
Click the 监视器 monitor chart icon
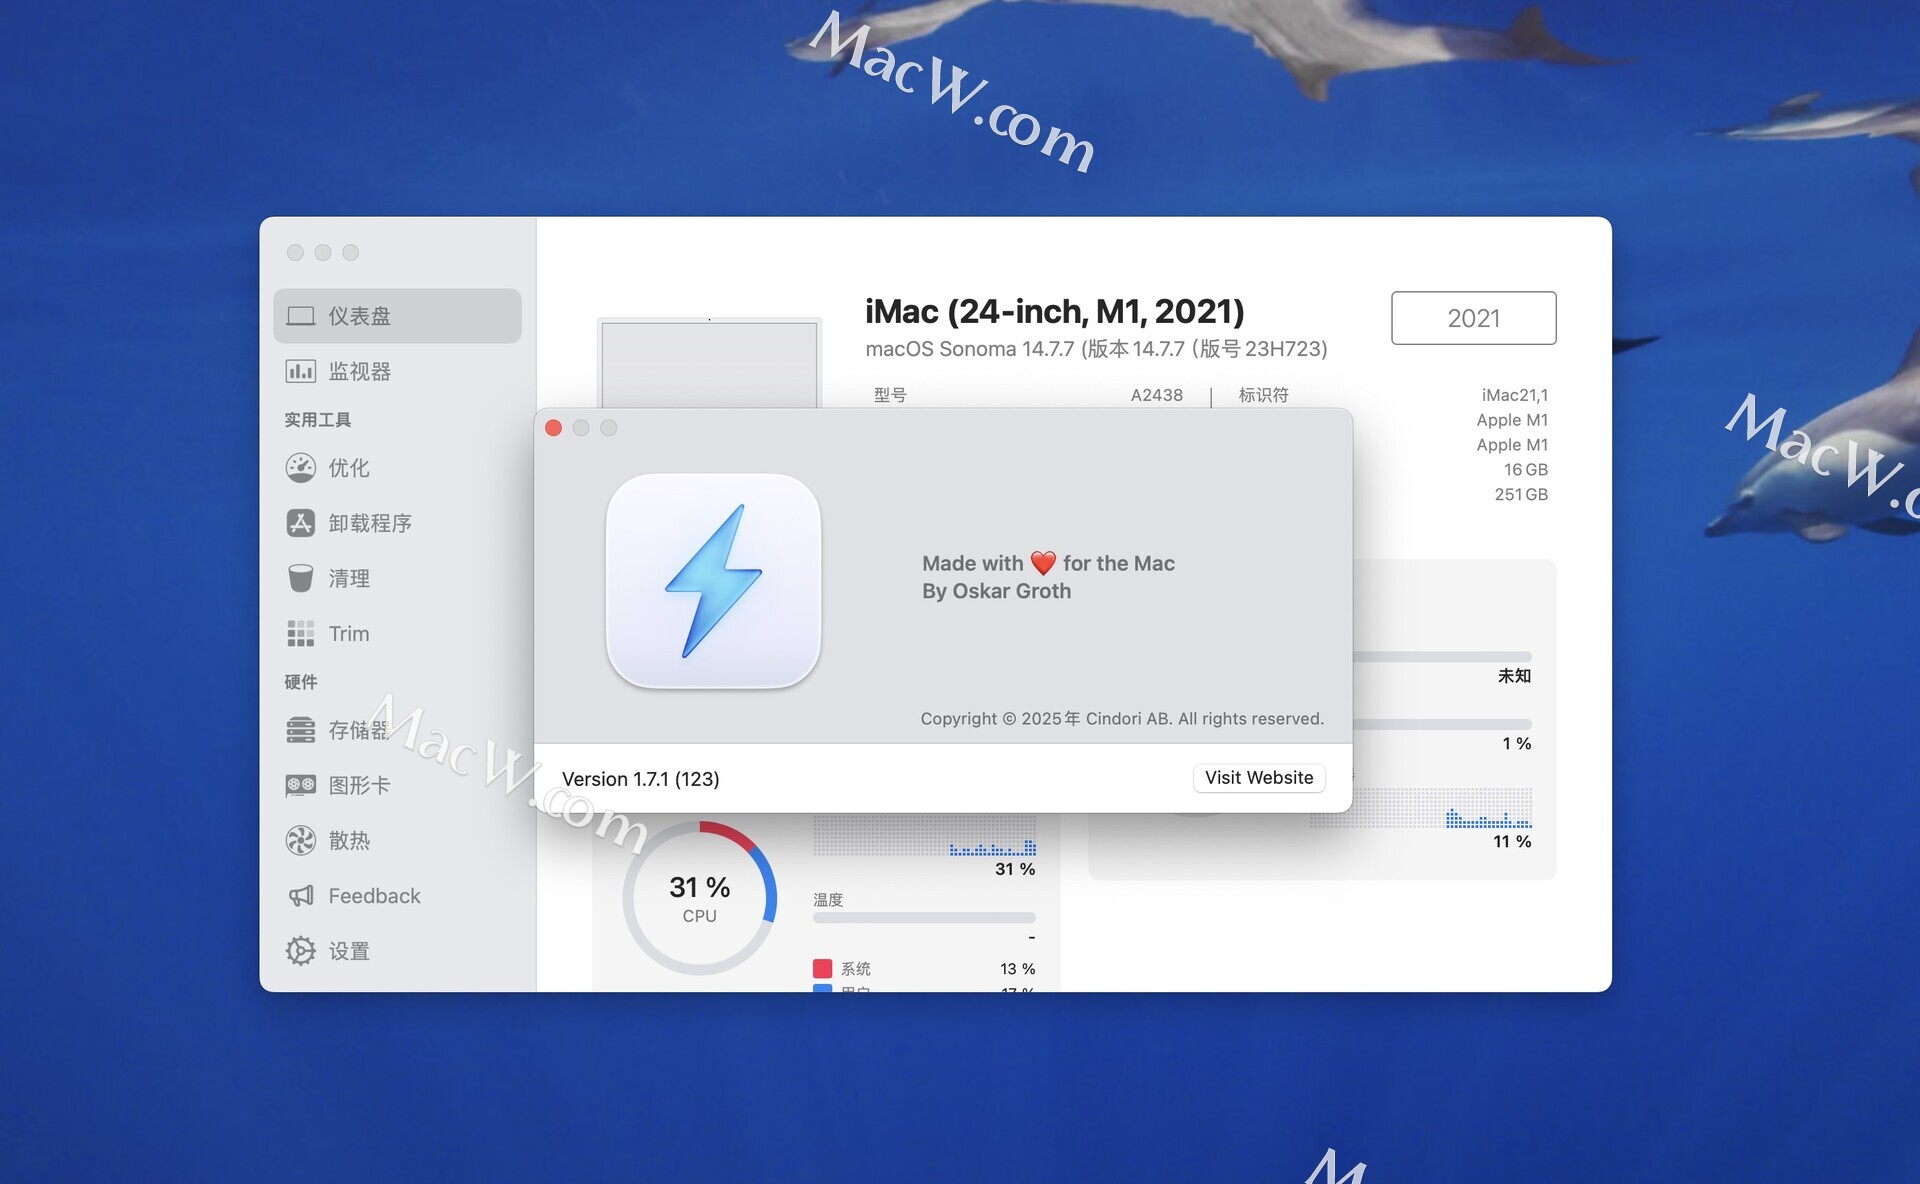(300, 371)
